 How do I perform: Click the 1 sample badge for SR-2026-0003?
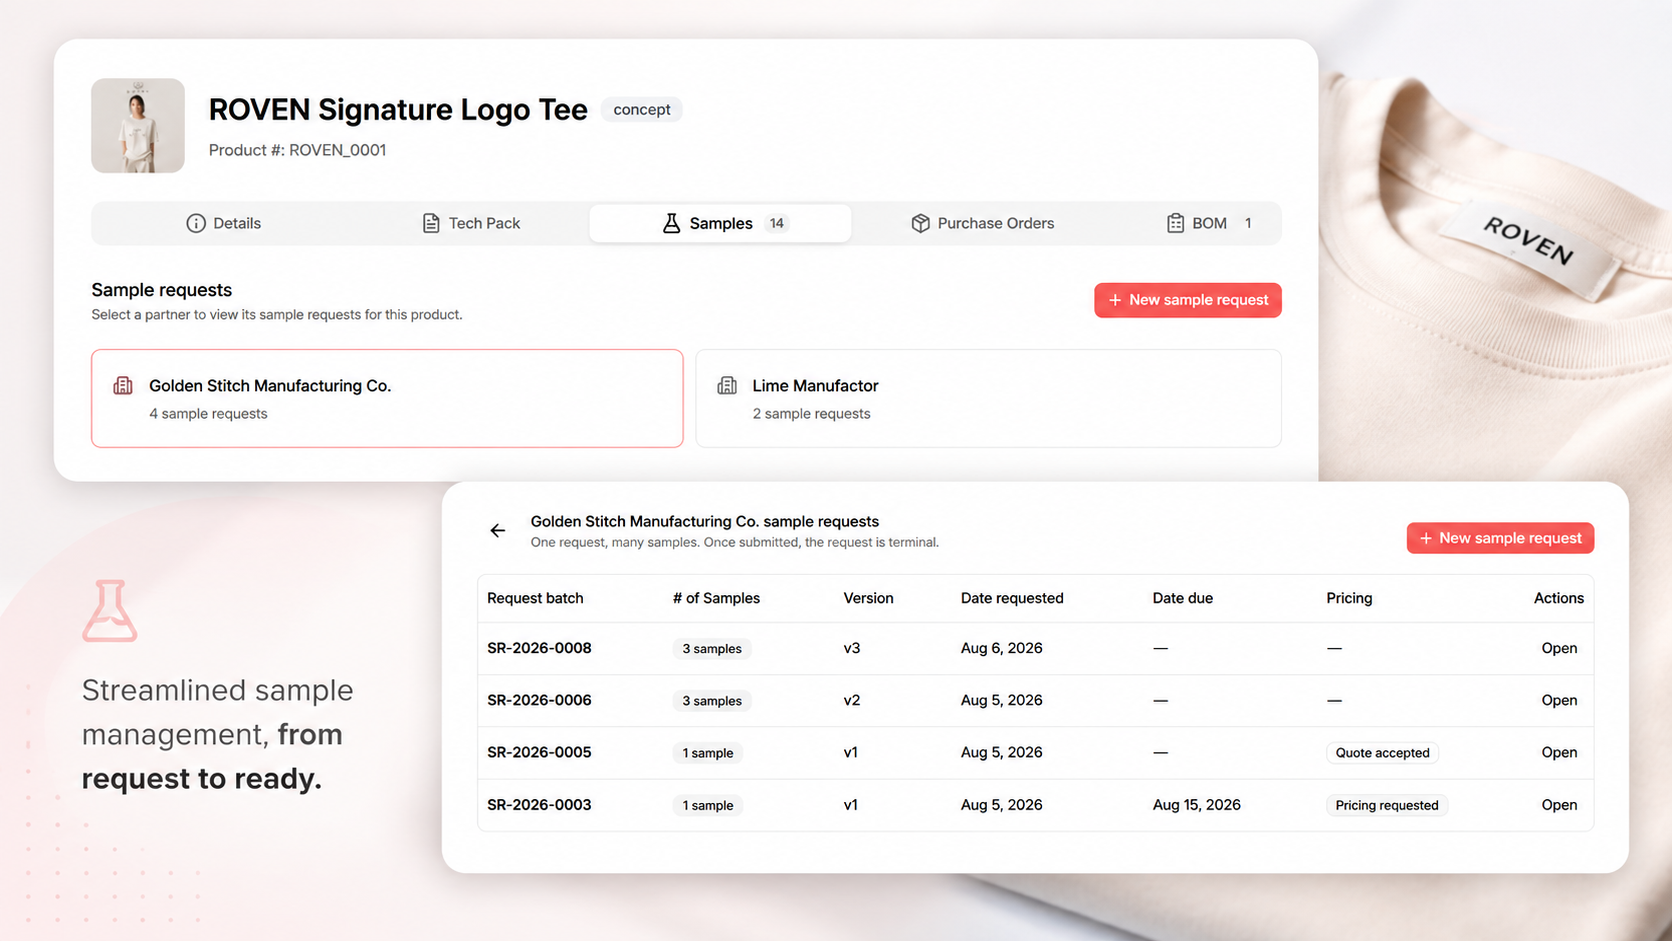tap(708, 805)
